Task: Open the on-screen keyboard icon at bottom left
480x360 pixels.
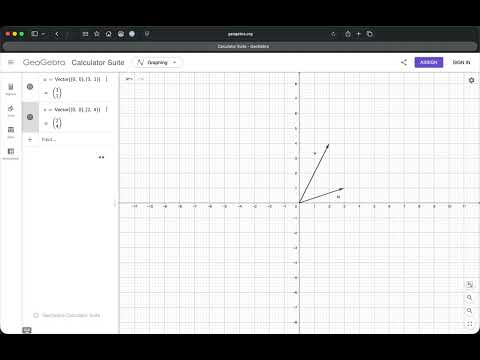Action: pos(27,330)
